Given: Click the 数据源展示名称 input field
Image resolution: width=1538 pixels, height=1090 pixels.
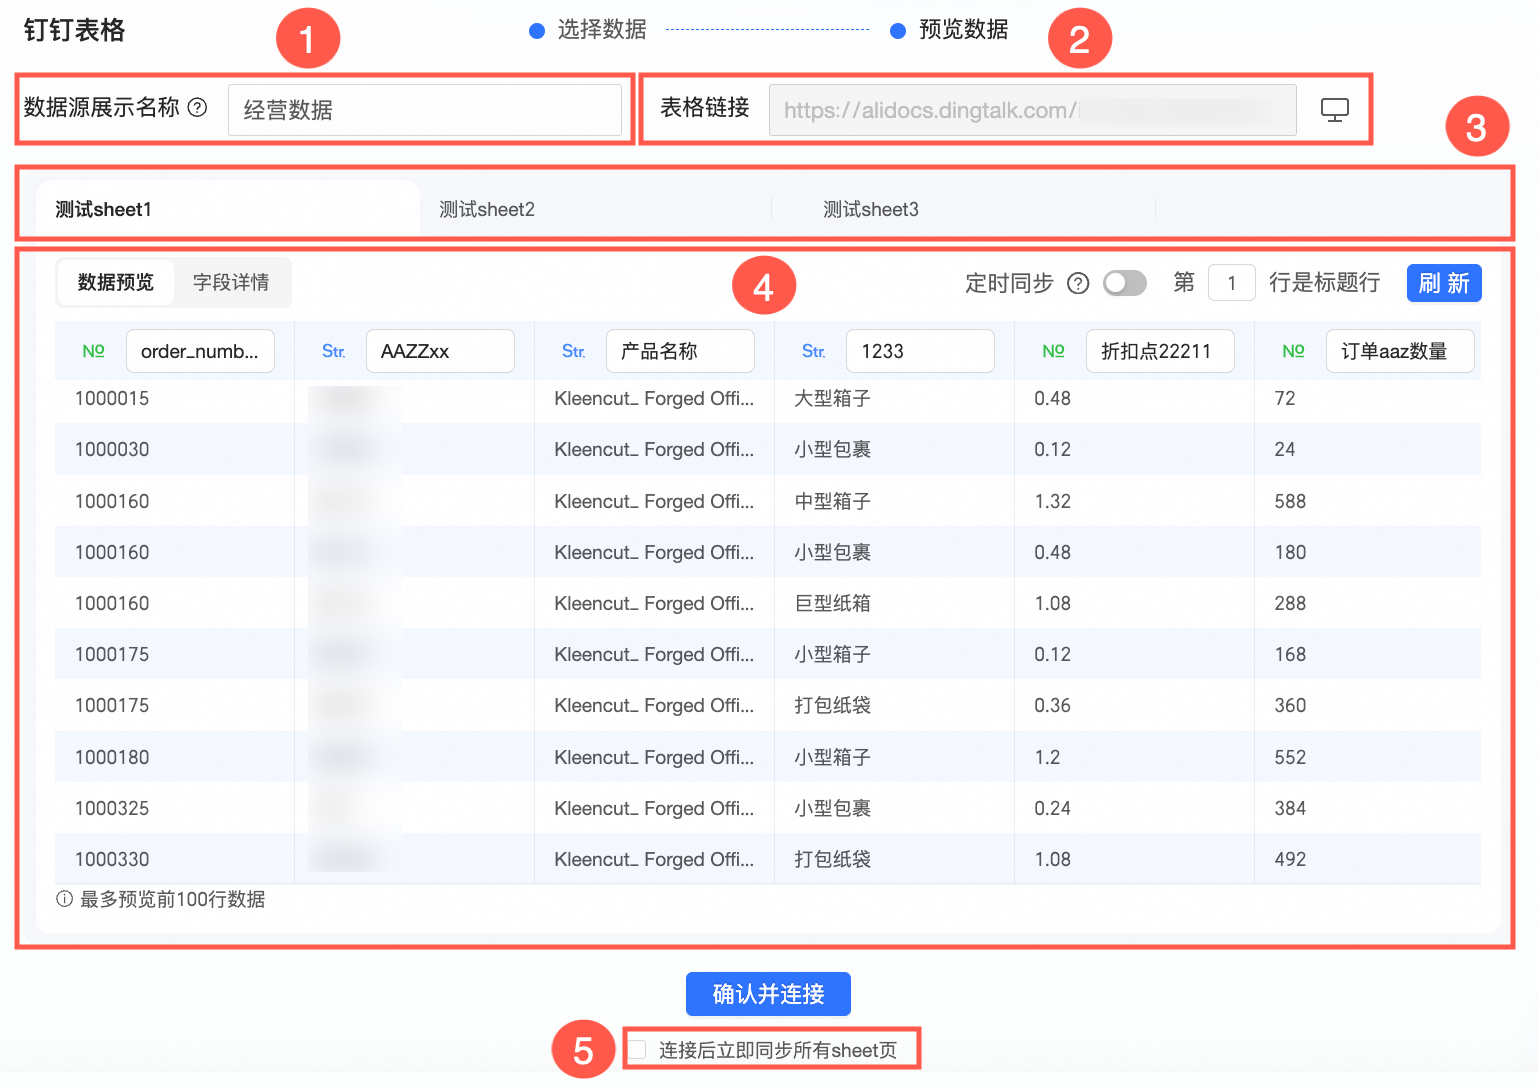Looking at the screenshot, I should pos(425,110).
